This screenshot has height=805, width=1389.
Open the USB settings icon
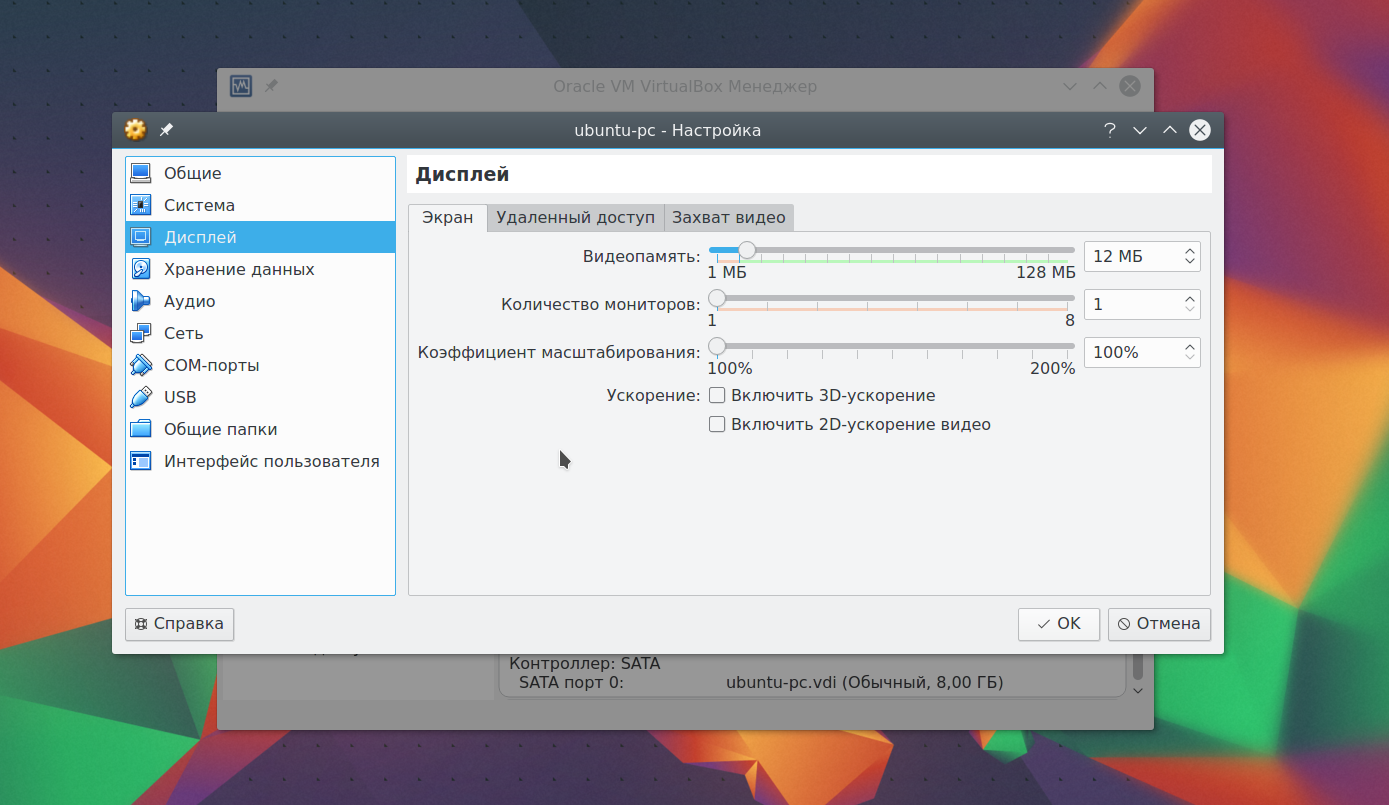tap(141, 397)
